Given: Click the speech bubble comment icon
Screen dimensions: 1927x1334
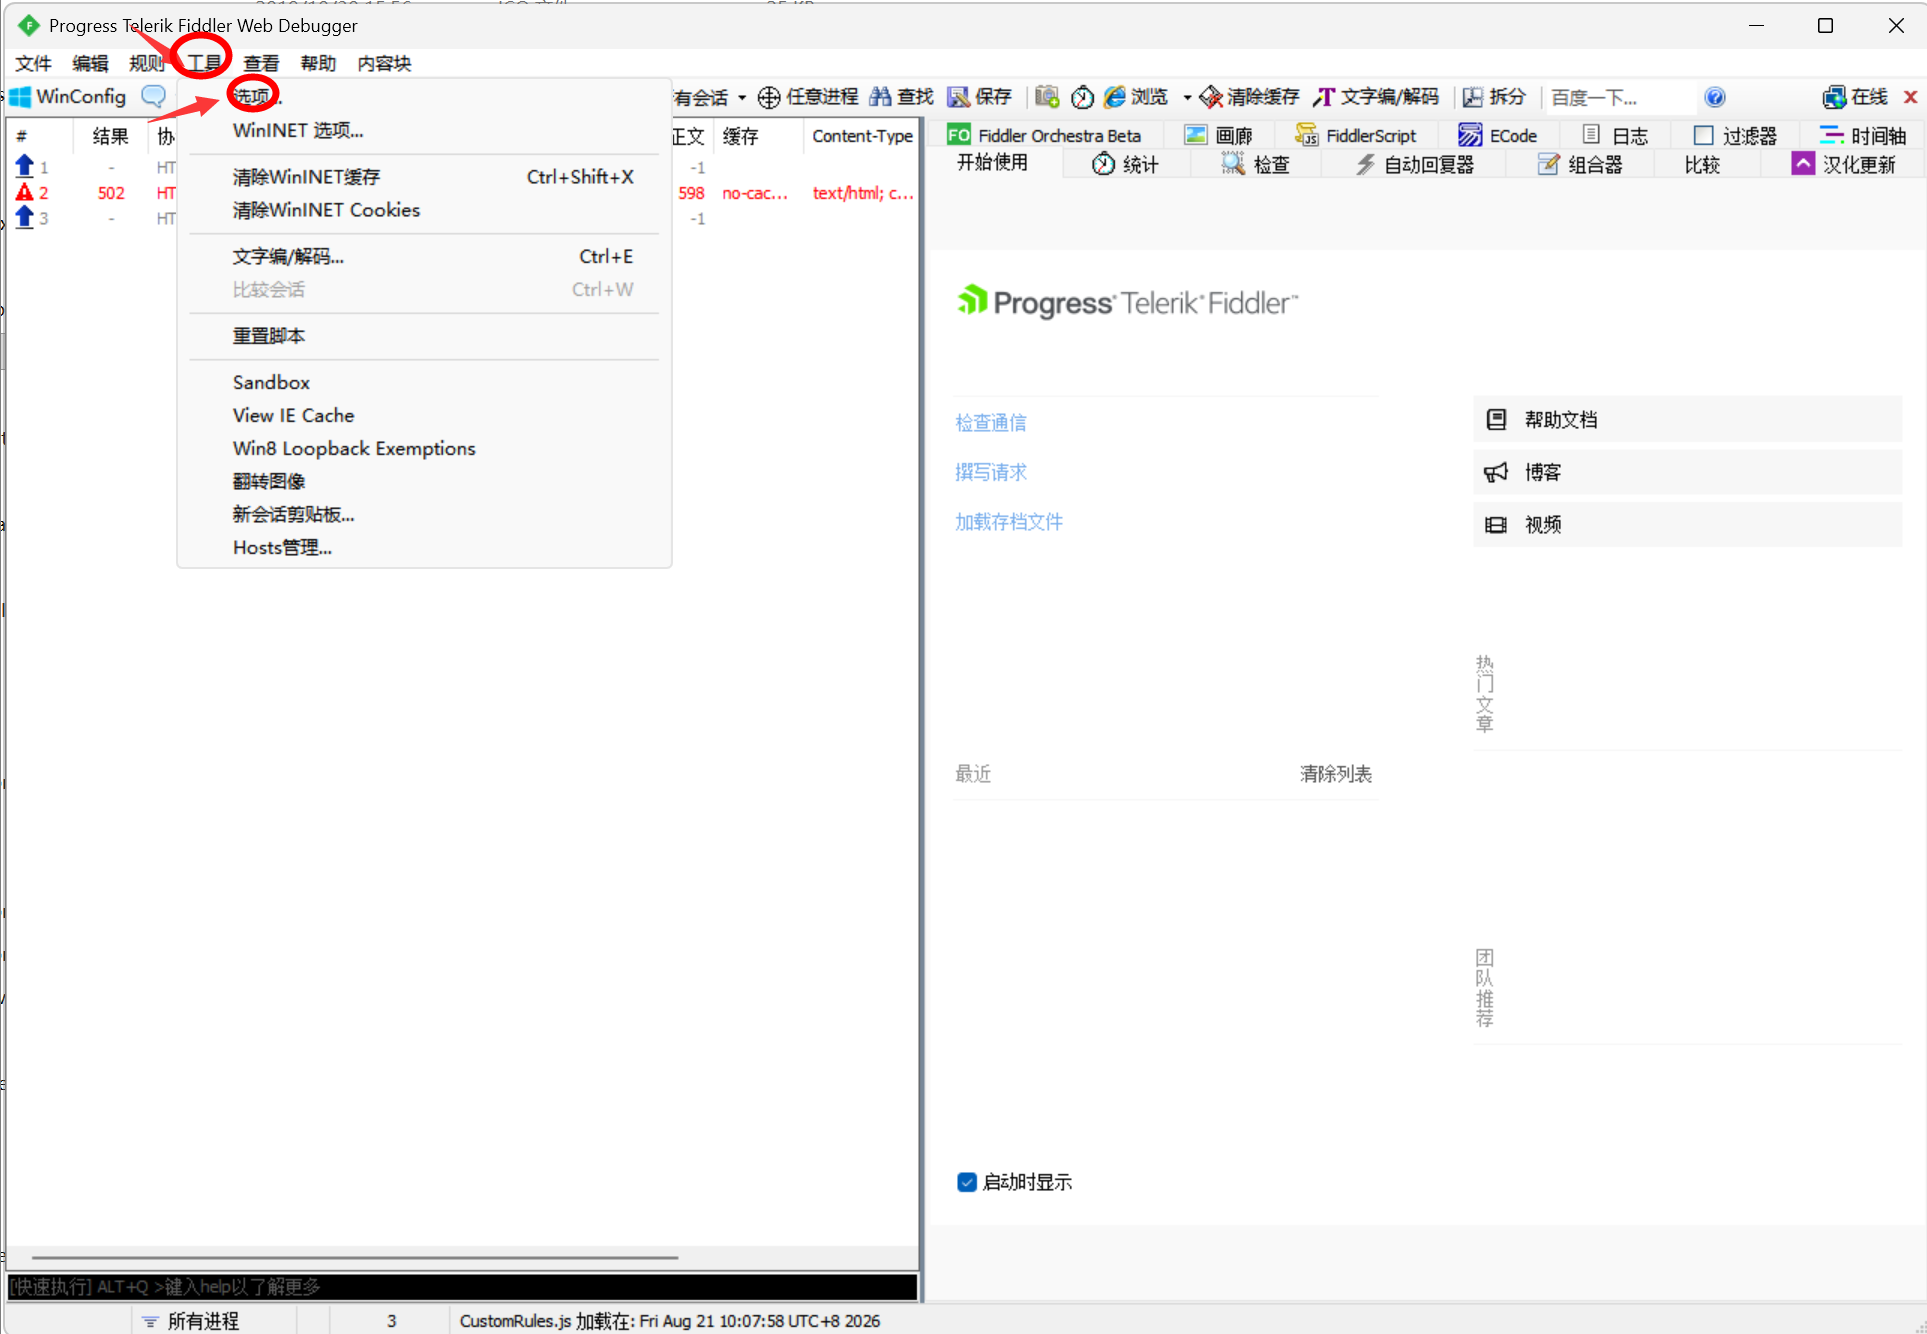Looking at the screenshot, I should point(153,97).
